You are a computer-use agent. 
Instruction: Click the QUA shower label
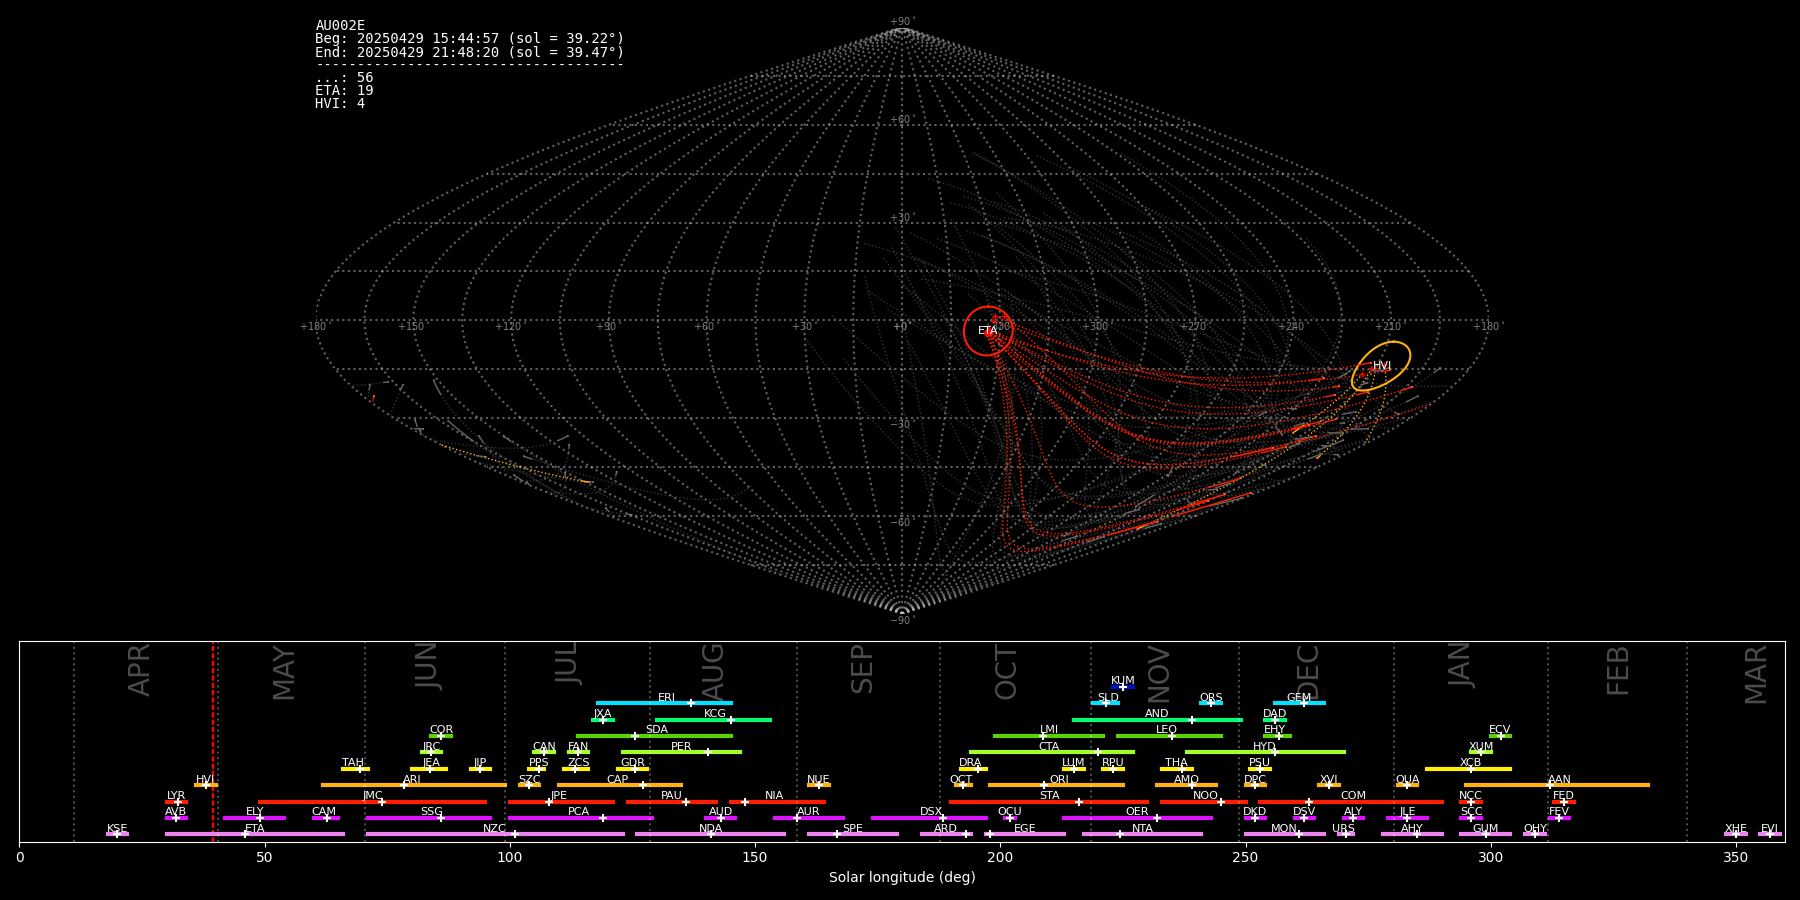point(1407,780)
